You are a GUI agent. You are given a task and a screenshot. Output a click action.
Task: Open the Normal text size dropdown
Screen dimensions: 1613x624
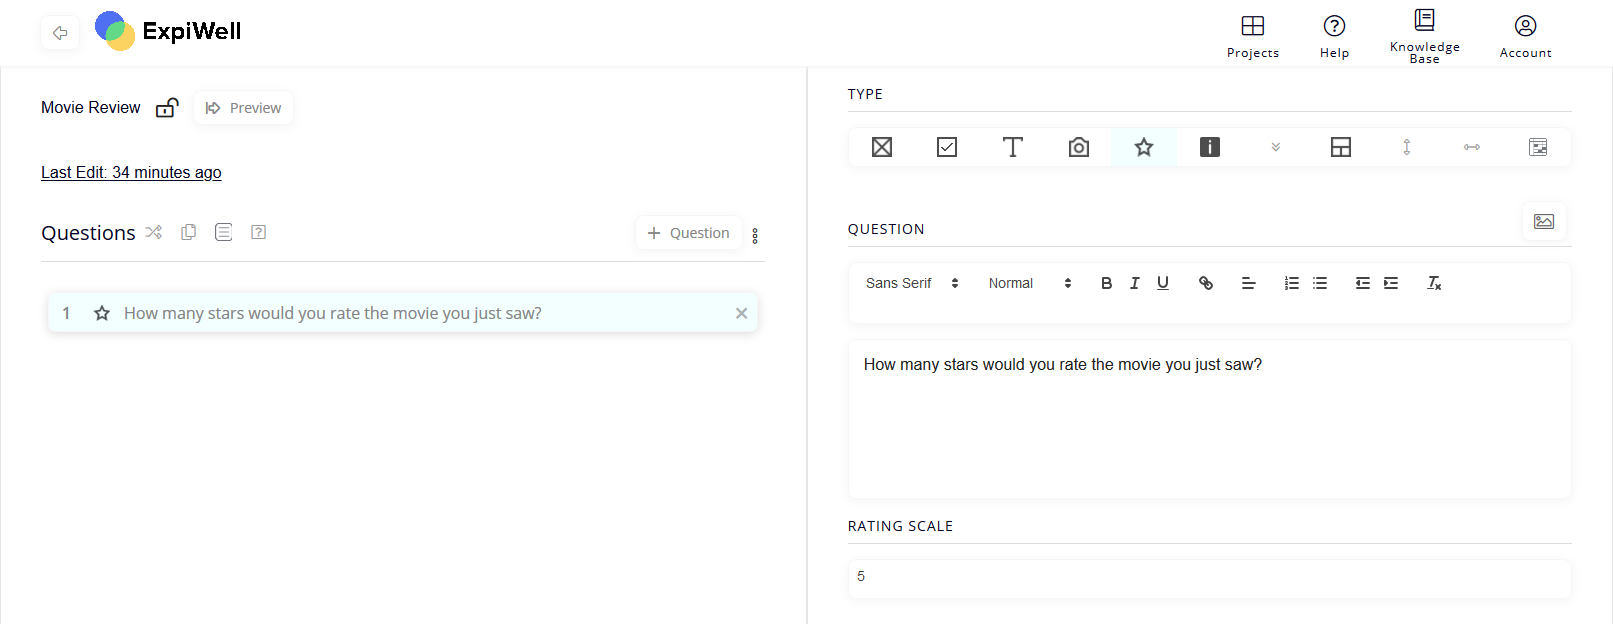(x=1030, y=283)
